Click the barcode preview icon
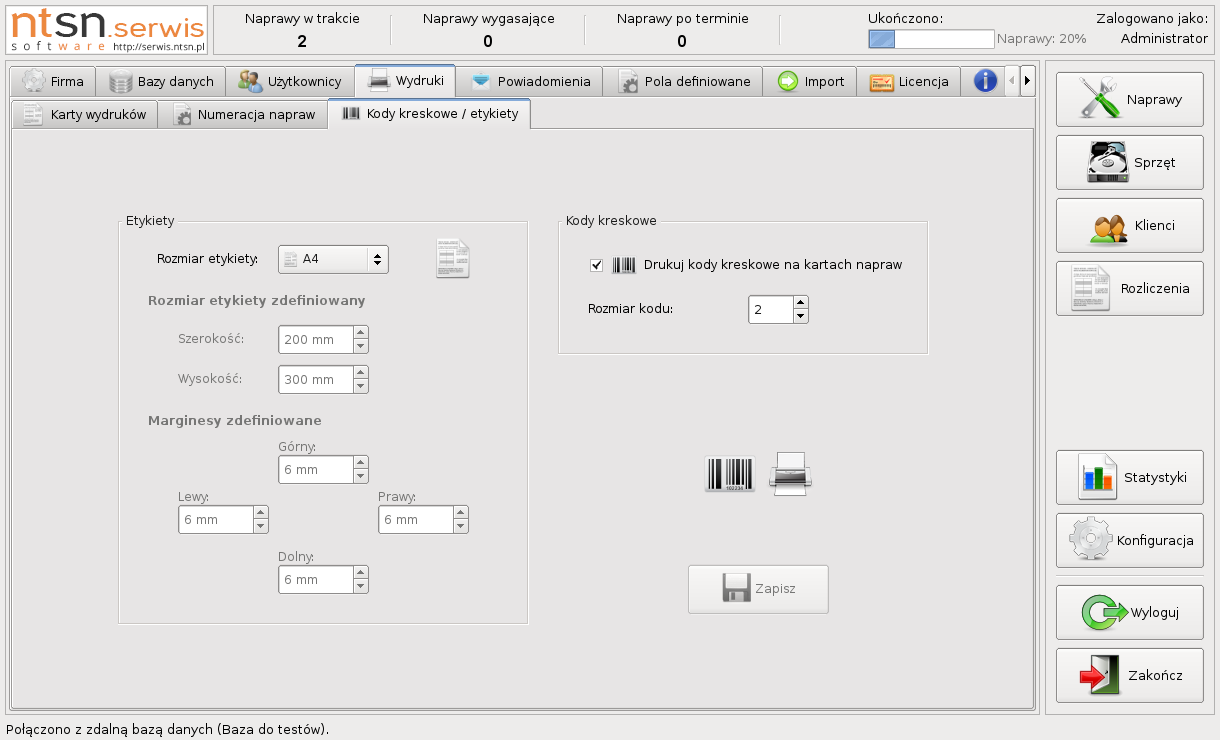The height and width of the screenshot is (740, 1220). coord(729,474)
